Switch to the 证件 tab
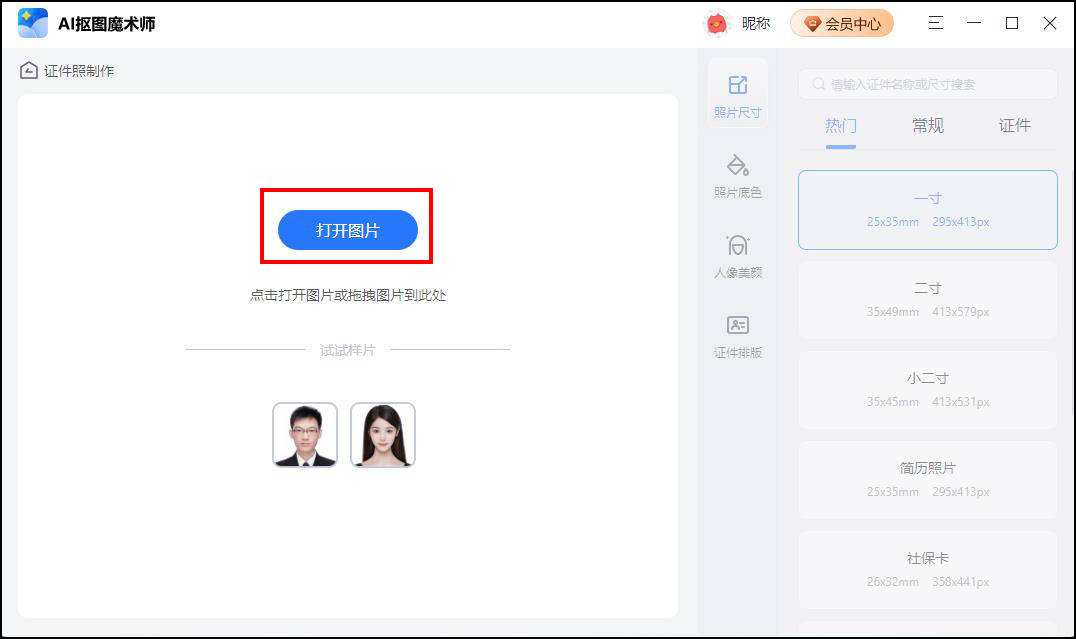 pyautogui.click(x=1014, y=126)
